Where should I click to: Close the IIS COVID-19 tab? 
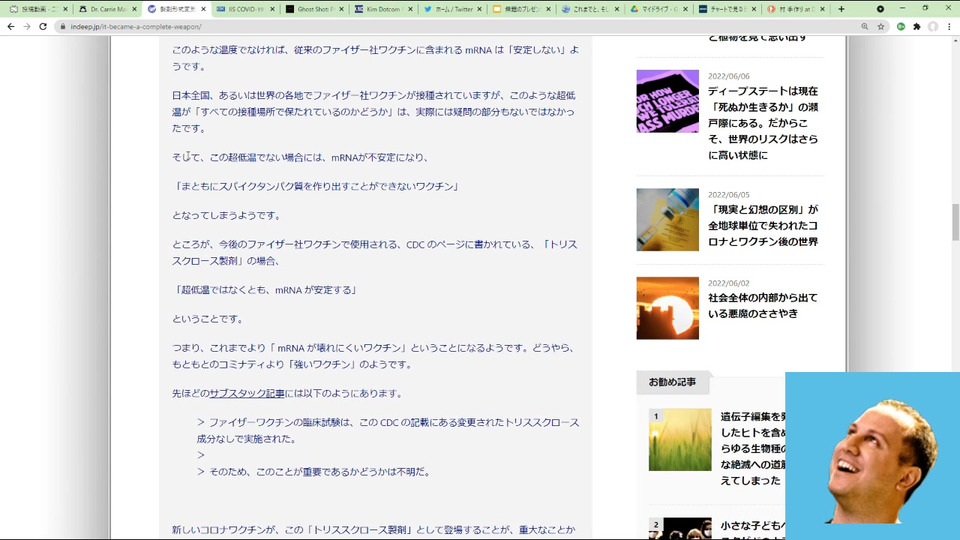(x=272, y=9)
